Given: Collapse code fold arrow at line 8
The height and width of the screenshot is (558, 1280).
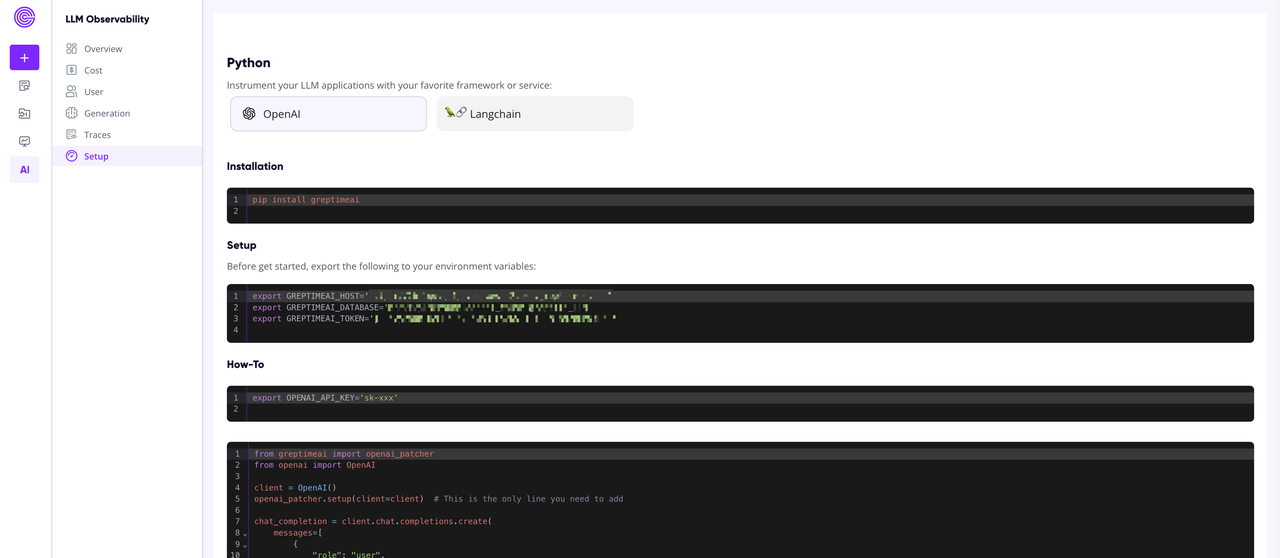Looking at the screenshot, I should point(245,534).
